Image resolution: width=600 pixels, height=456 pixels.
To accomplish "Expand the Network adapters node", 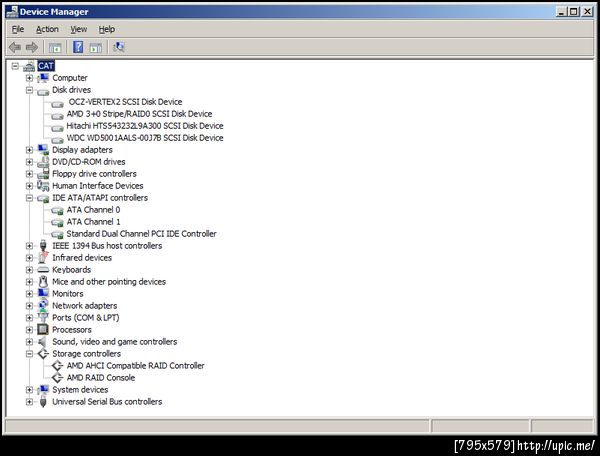I will click(29, 306).
